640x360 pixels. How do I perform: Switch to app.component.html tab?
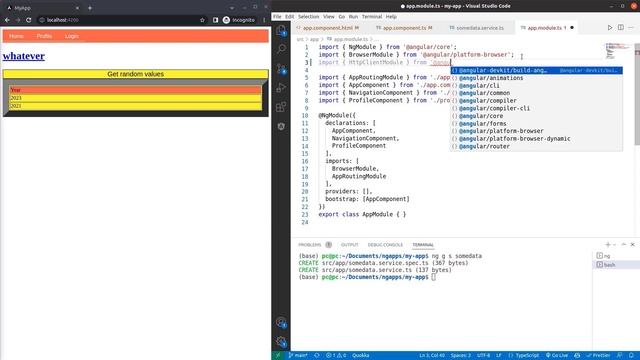[329, 28]
